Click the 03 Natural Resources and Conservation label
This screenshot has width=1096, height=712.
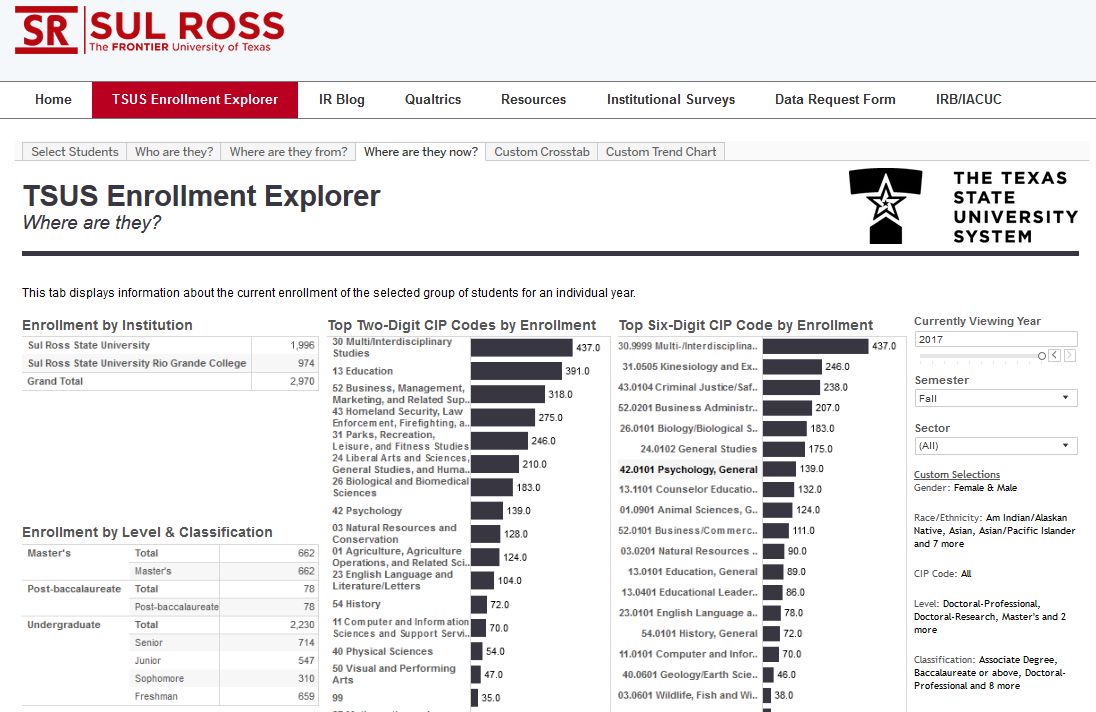tap(394, 534)
